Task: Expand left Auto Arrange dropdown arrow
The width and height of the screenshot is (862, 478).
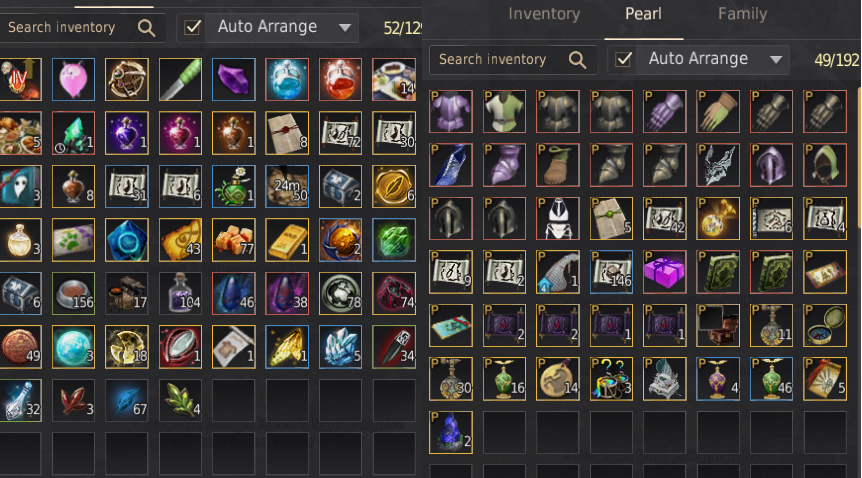Action: [x=345, y=28]
